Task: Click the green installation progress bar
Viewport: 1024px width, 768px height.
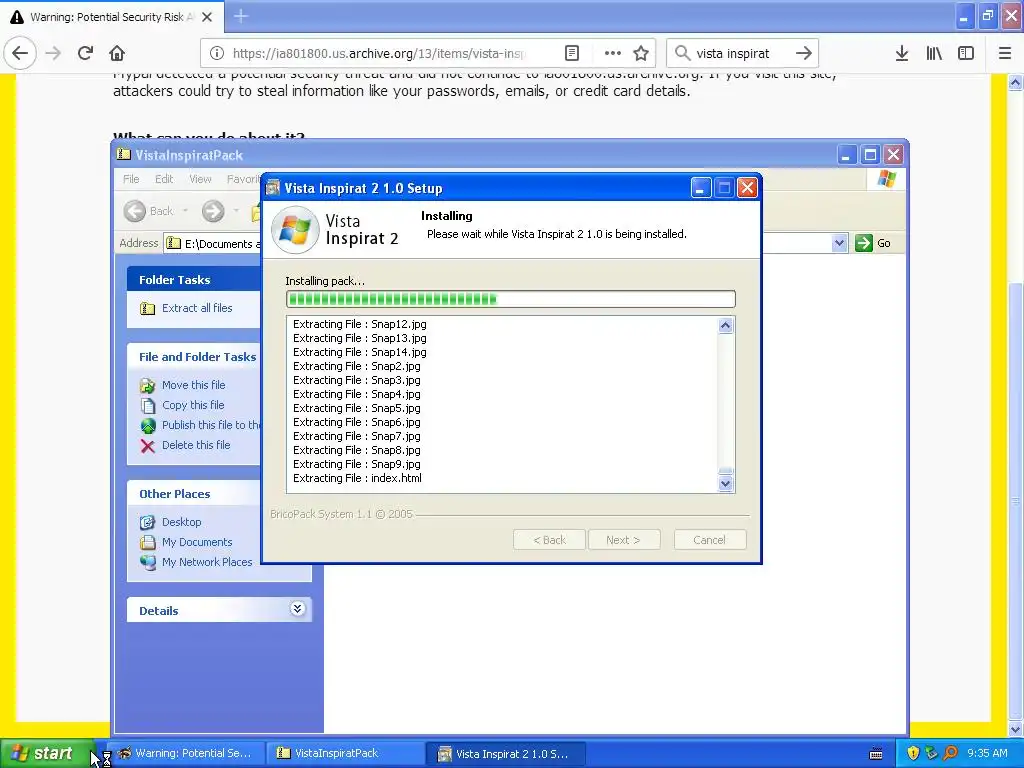Action: (x=511, y=299)
